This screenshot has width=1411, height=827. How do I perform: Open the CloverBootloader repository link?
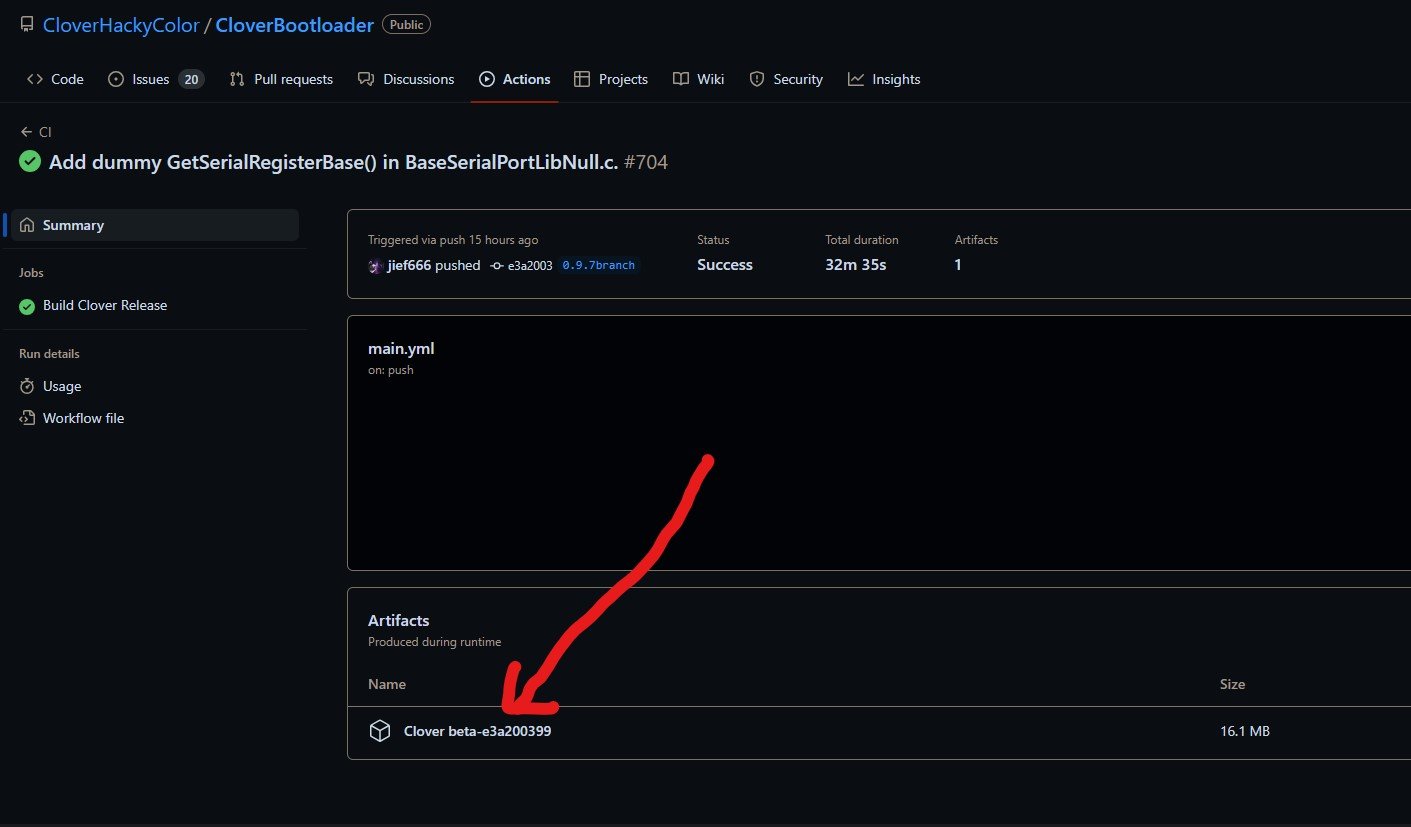point(297,25)
